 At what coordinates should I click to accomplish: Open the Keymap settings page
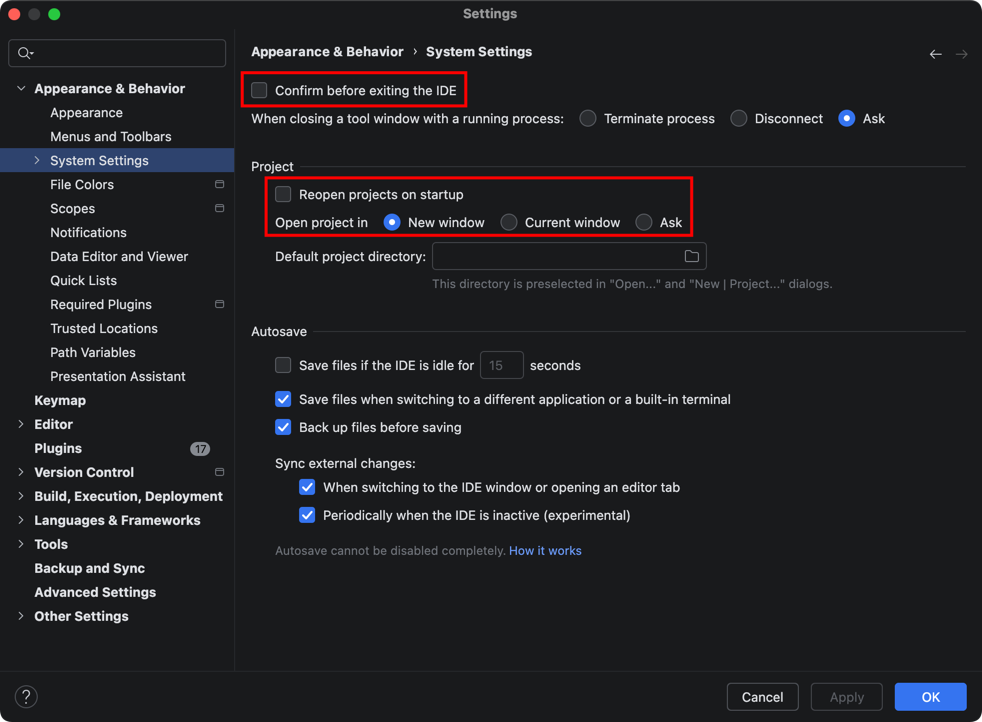click(x=60, y=401)
